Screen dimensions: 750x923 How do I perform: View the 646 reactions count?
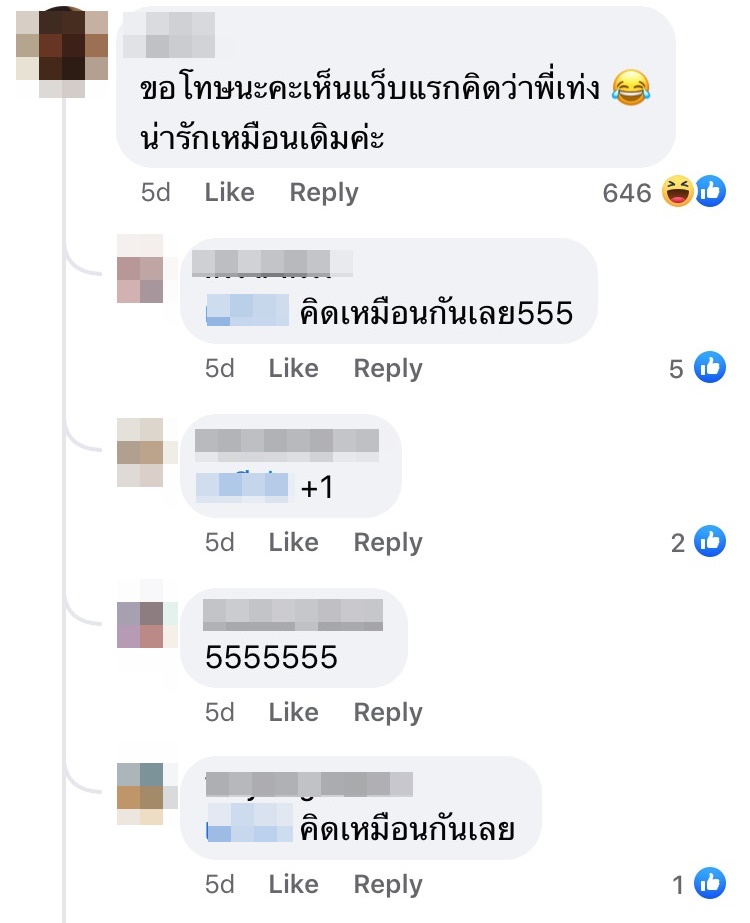click(x=627, y=192)
